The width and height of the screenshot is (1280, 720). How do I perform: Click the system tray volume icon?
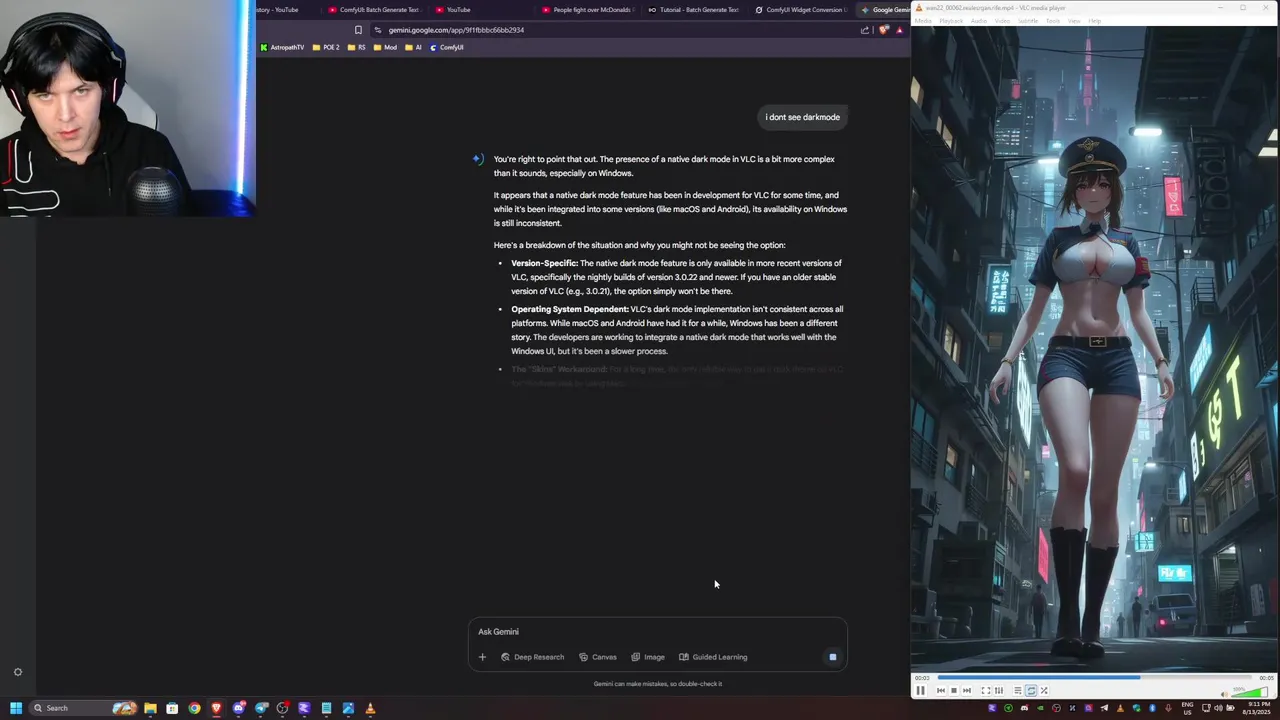pyautogui.click(x=1218, y=708)
